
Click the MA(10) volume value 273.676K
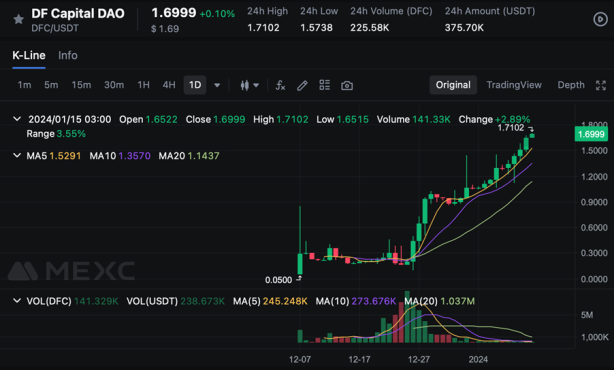point(374,301)
